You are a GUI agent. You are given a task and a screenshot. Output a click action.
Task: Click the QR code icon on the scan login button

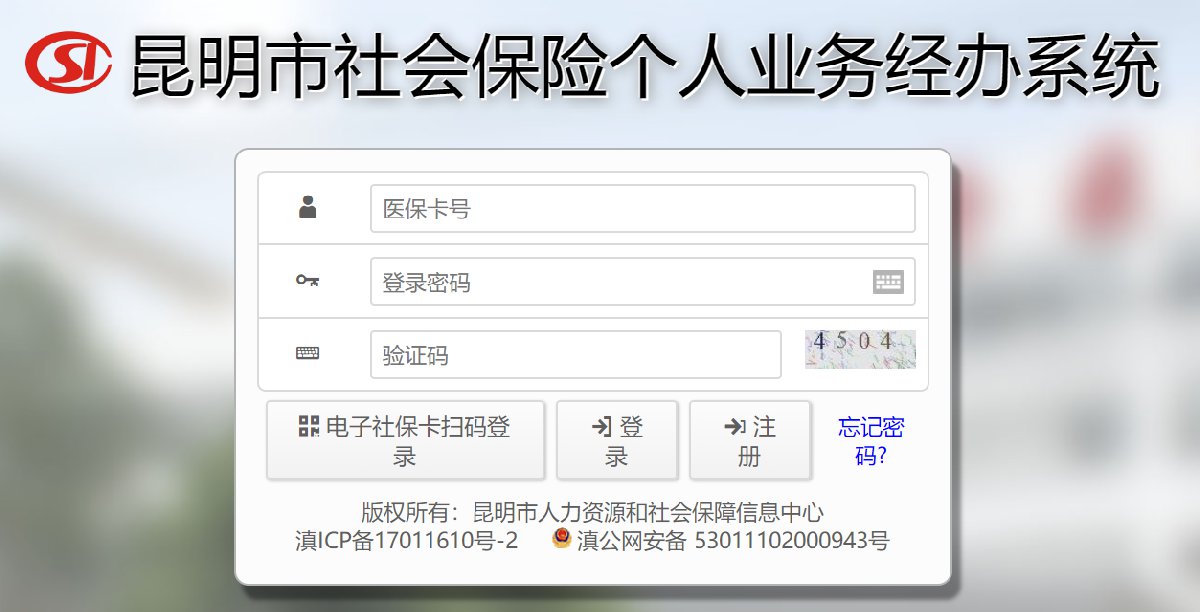pos(309,426)
